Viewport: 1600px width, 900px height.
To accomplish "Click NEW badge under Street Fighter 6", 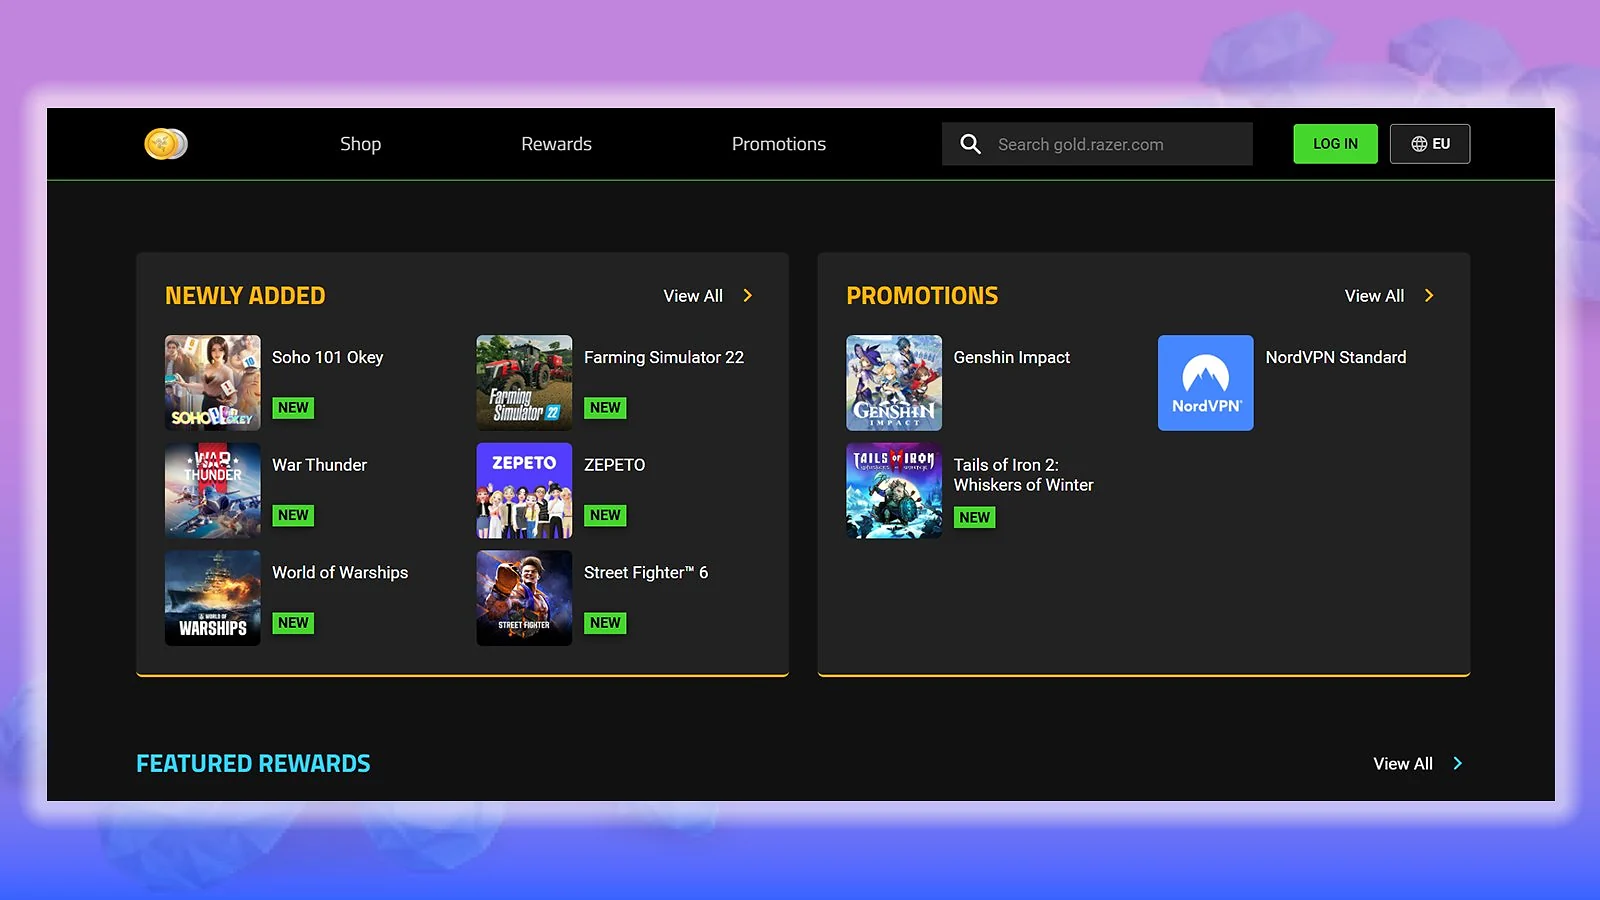I will [605, 623].
